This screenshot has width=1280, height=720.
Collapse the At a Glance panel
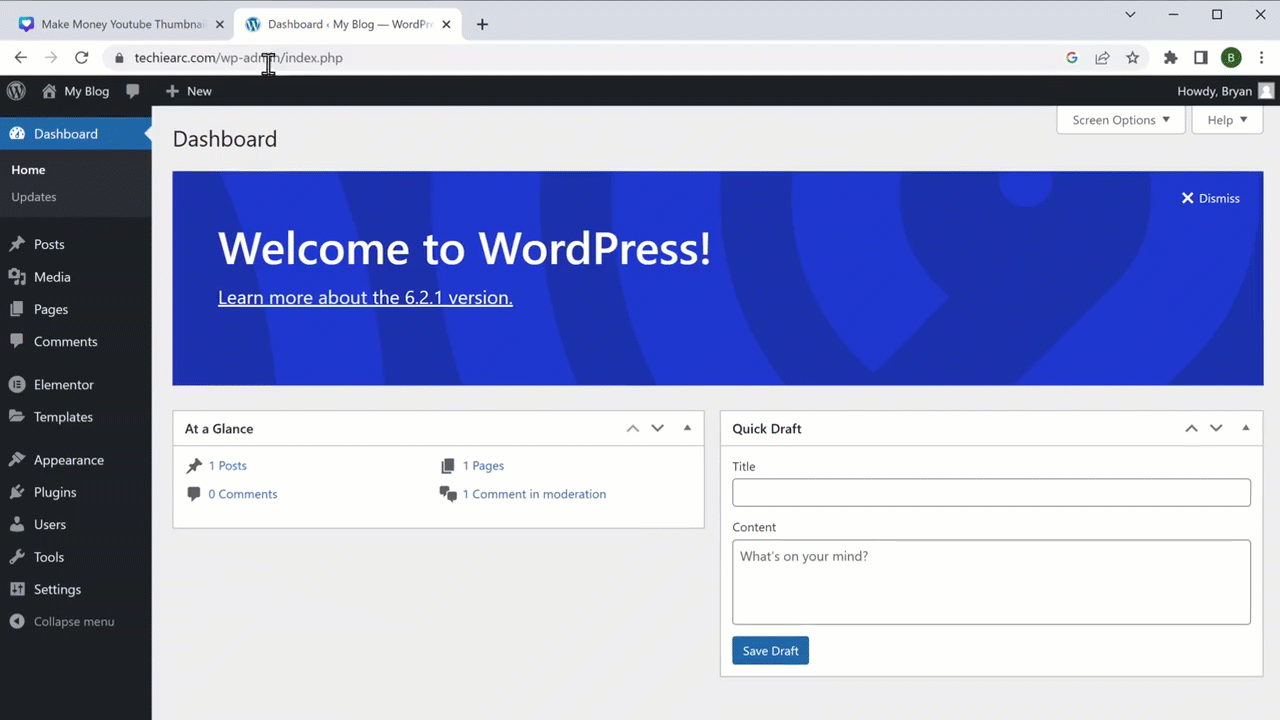coord(687,428)
